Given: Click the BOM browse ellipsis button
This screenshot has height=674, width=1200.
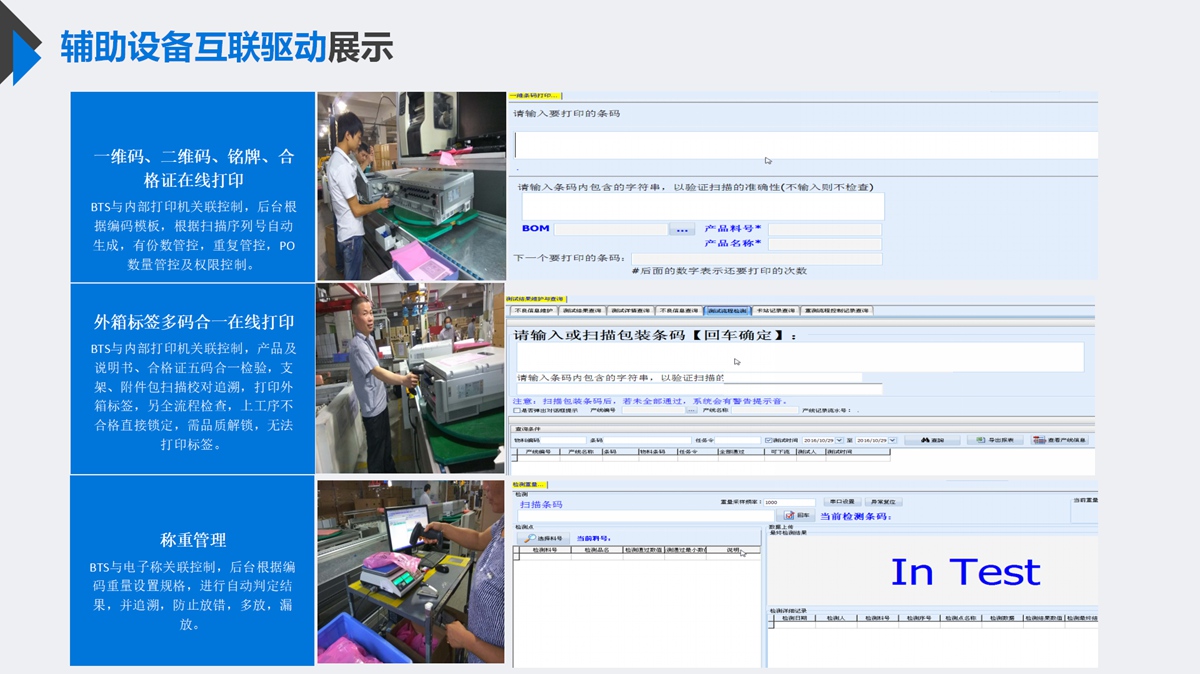Looking at the screenshot, I should point(681,230).
